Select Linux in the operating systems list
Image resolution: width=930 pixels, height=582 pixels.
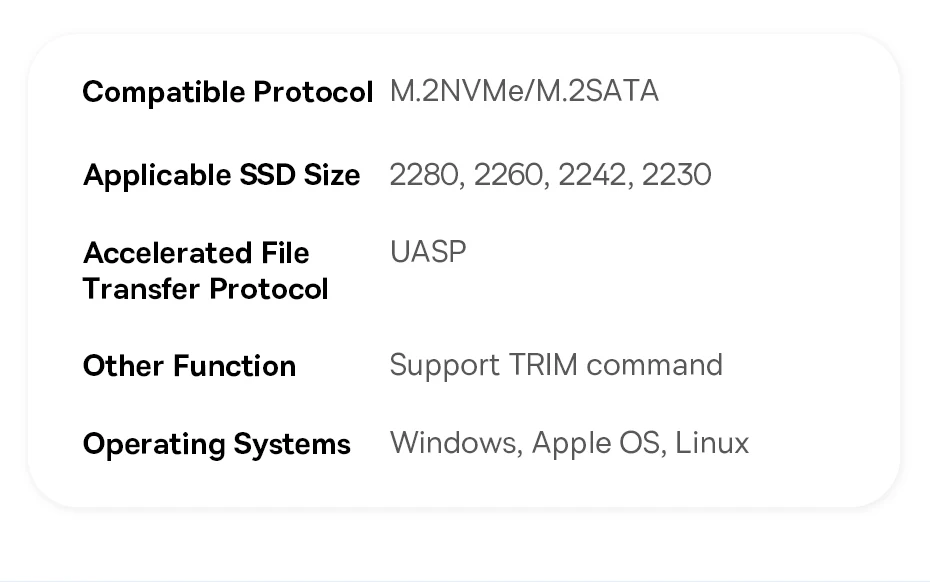click(x=712, y=443)
